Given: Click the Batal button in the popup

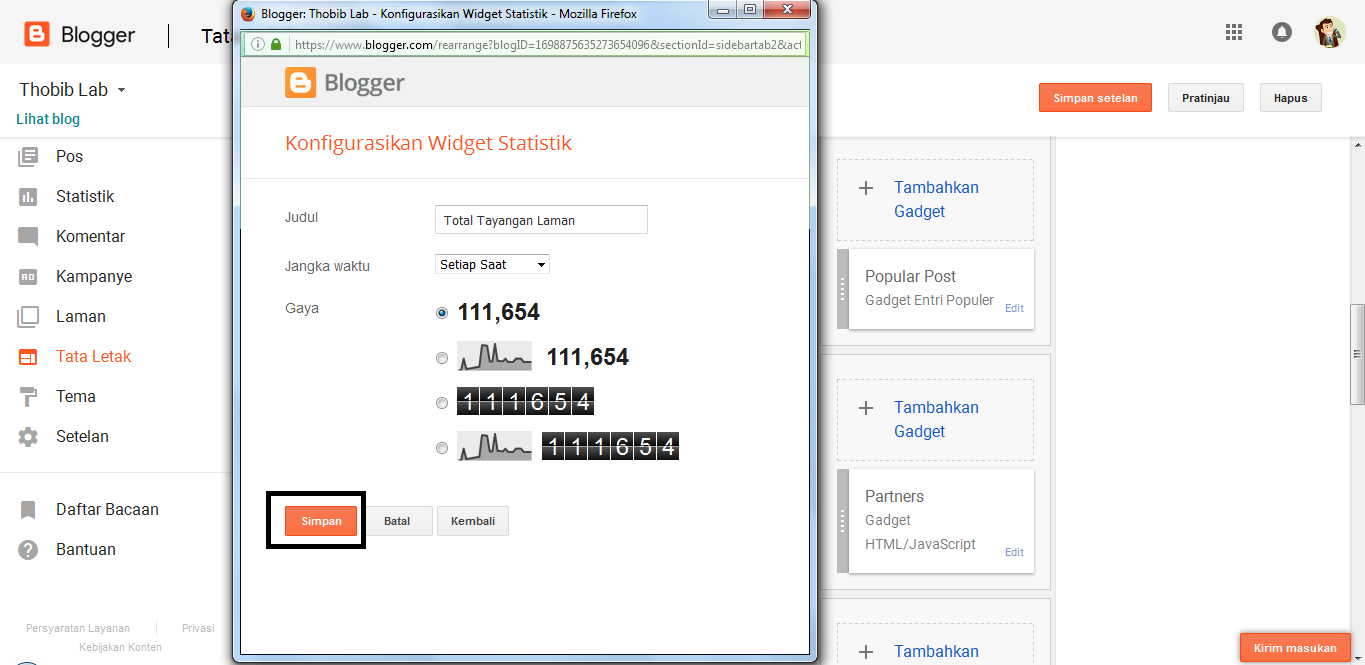Looking at the screenshot, I should pyautogui.click(x=397, y=521).
